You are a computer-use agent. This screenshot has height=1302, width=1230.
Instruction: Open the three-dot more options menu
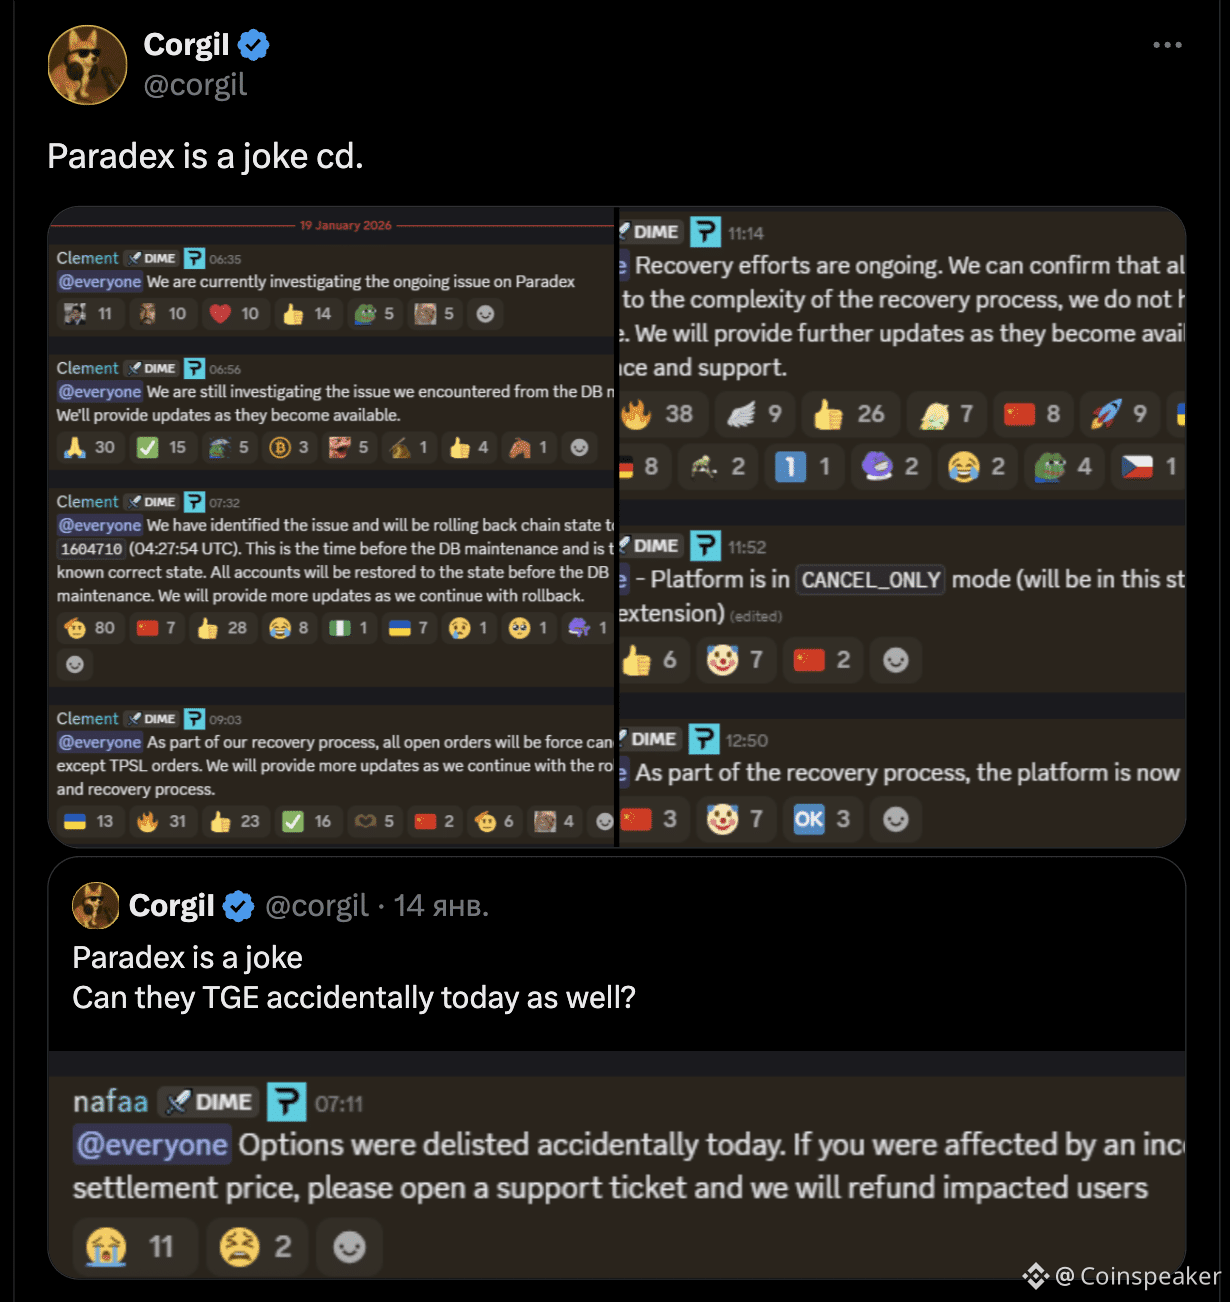pyautogui.click(x=1167, y=45)
